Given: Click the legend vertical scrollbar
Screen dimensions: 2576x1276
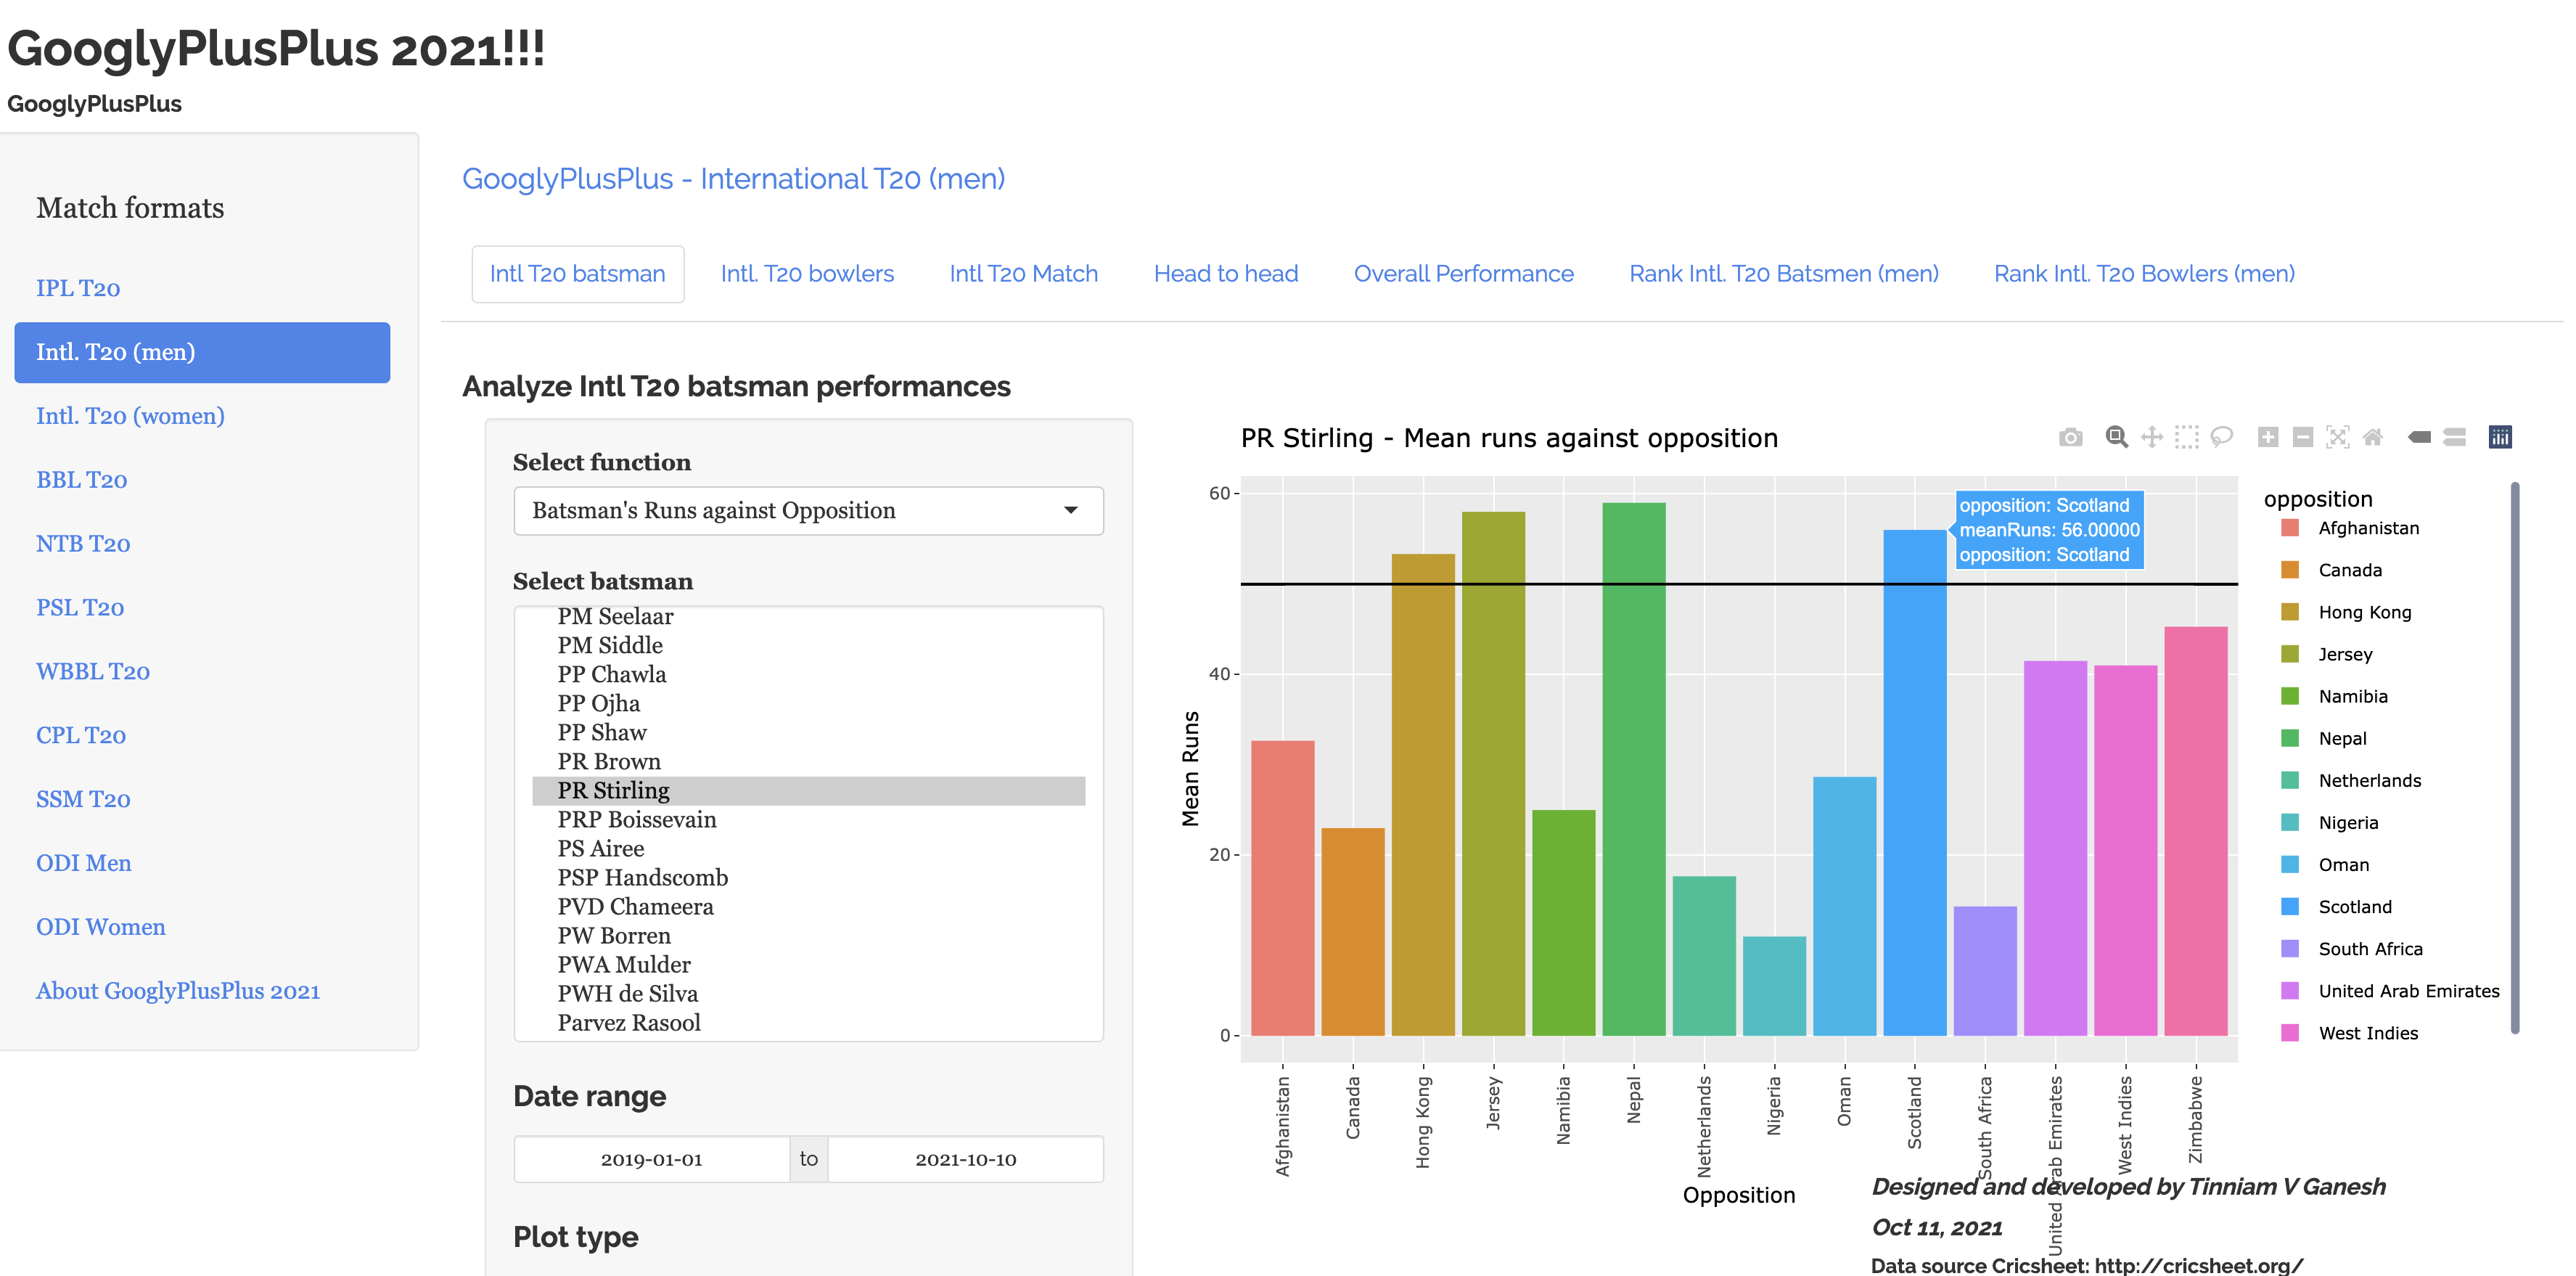Looking at the screenshot, I should coord(2514,757).
